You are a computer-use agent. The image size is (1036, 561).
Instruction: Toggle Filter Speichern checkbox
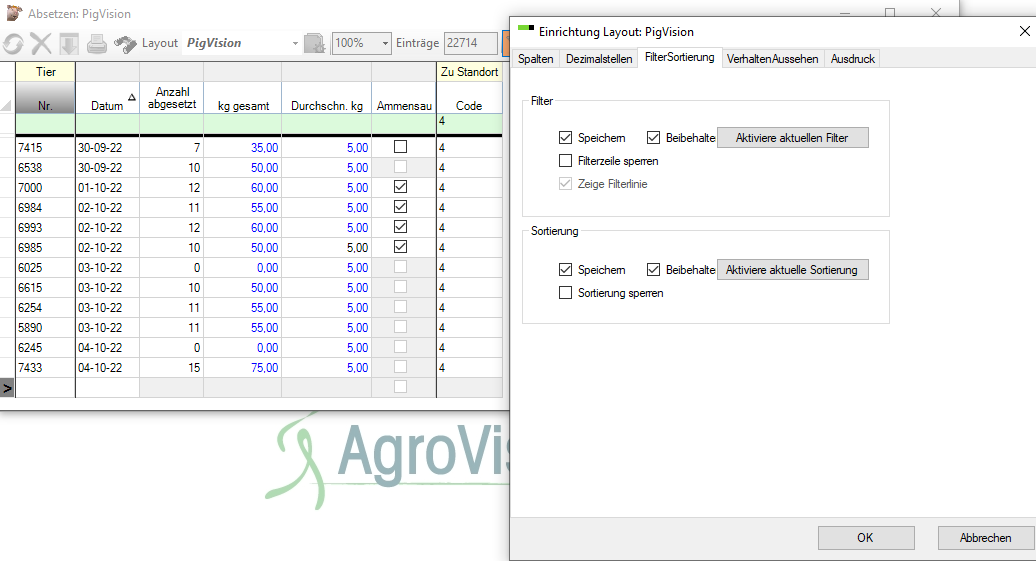tap(565, 137)
